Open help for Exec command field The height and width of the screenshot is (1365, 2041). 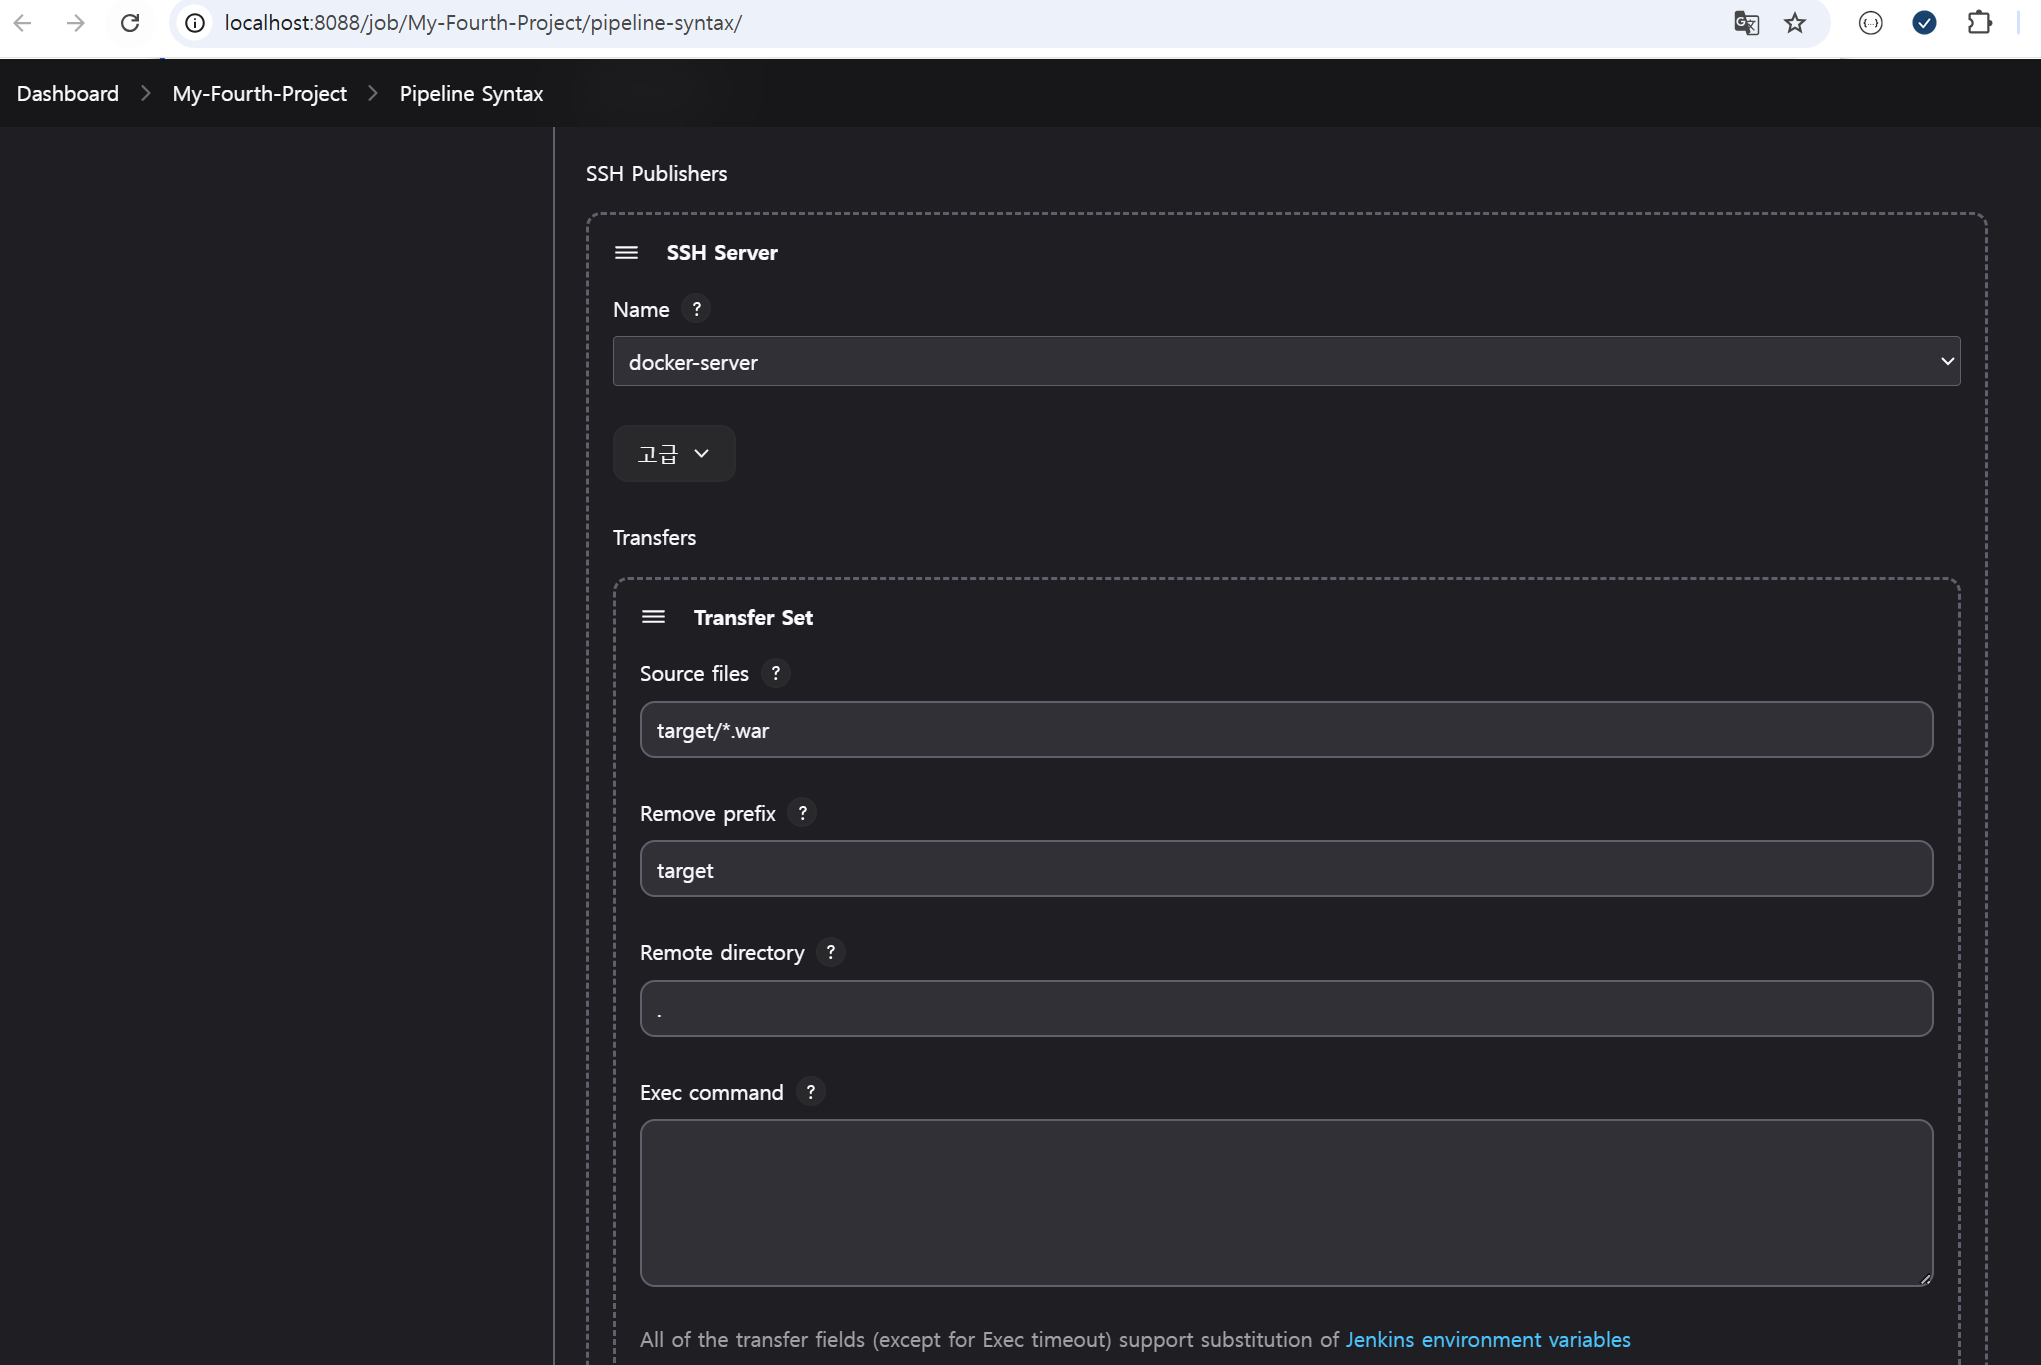[x=810, y=1092]
